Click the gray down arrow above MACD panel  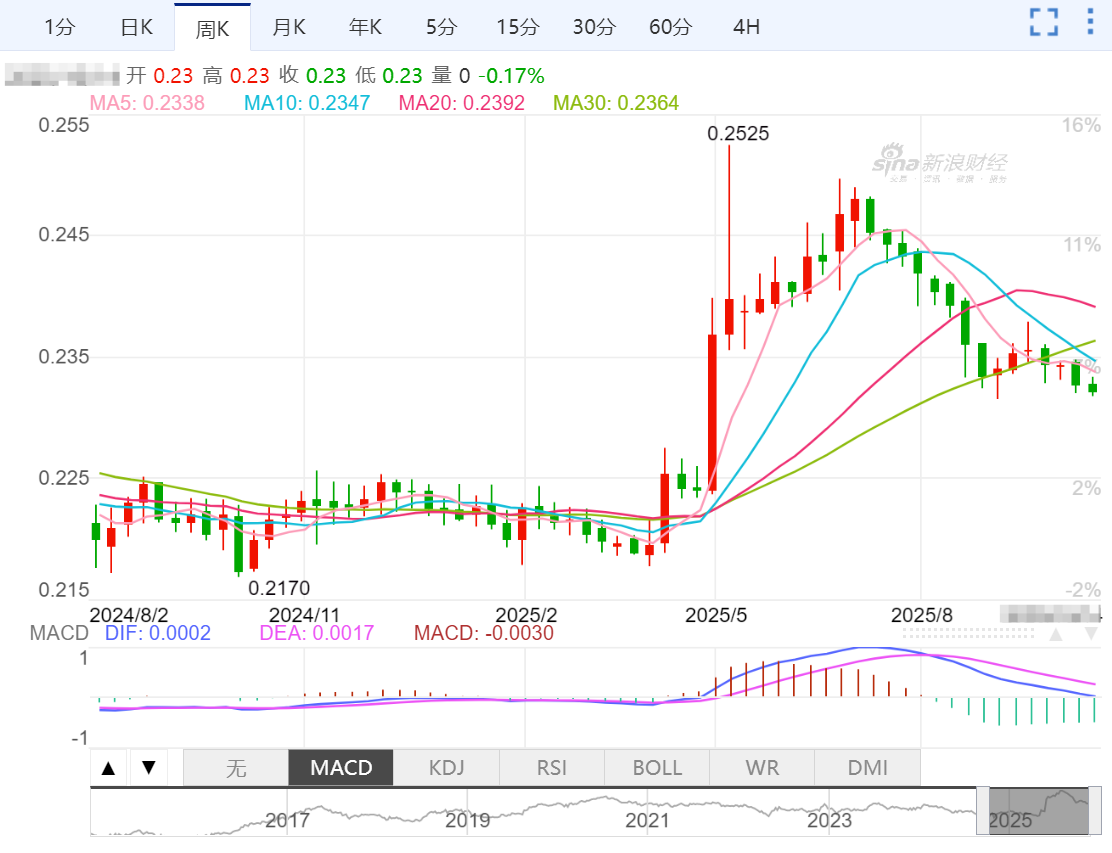(x=1091, y=634)
